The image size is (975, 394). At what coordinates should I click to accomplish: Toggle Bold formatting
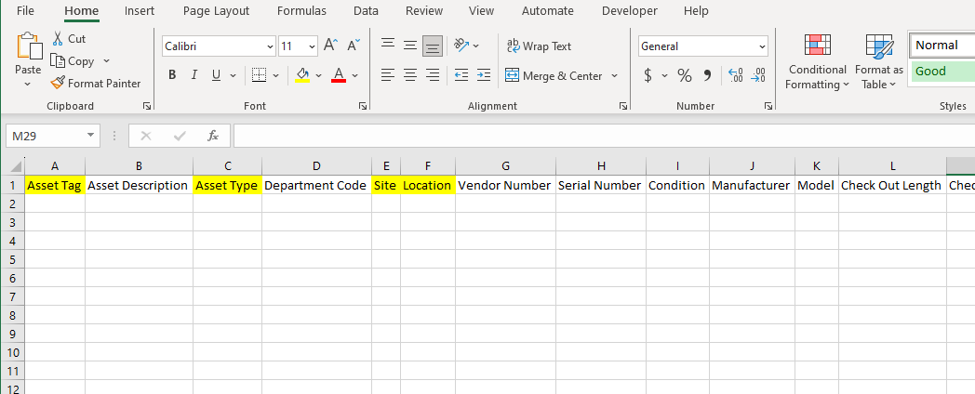tap(172, 75)
